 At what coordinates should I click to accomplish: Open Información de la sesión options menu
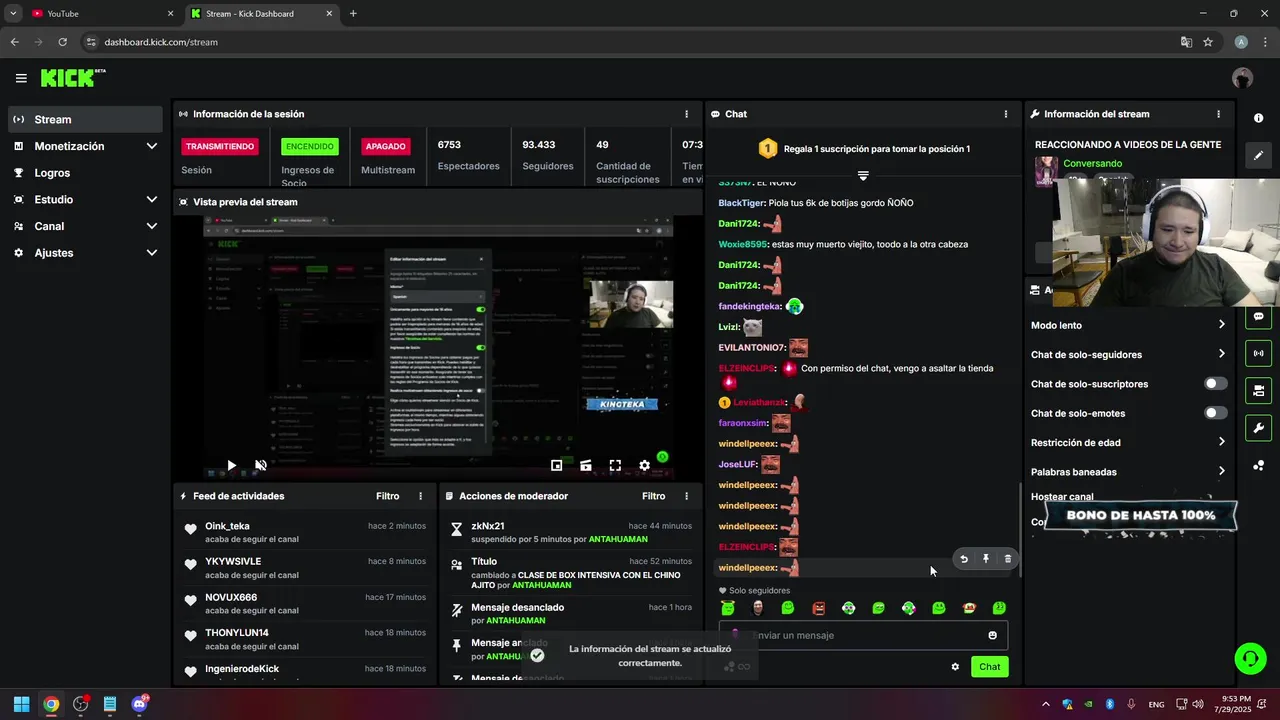pyautogui.click(x=686, y=114)
